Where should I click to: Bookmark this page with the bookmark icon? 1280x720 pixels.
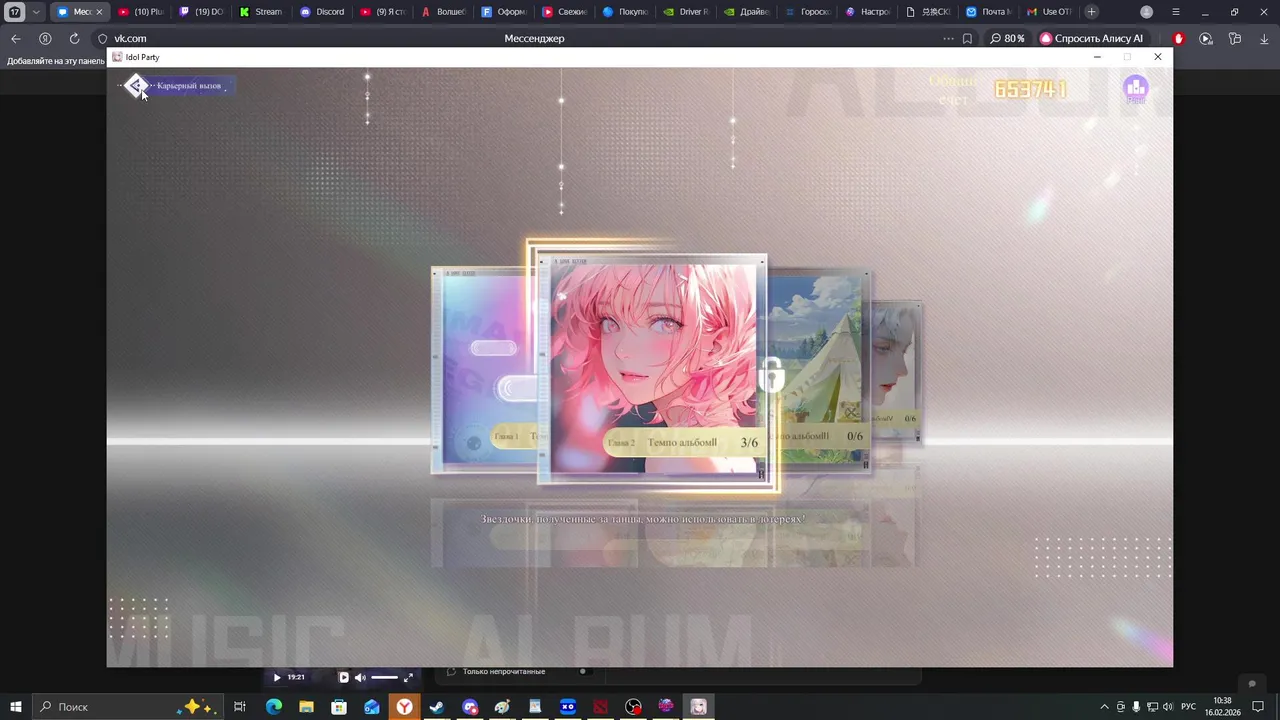pyautogui.click(x=967, y=39)
